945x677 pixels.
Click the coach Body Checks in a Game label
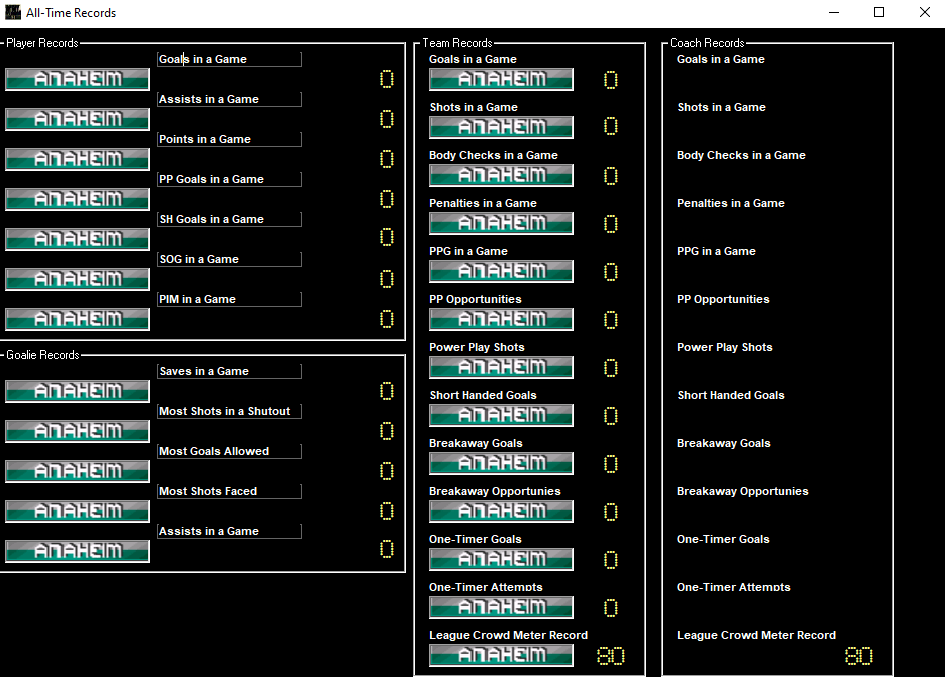(x=741, y=155)
